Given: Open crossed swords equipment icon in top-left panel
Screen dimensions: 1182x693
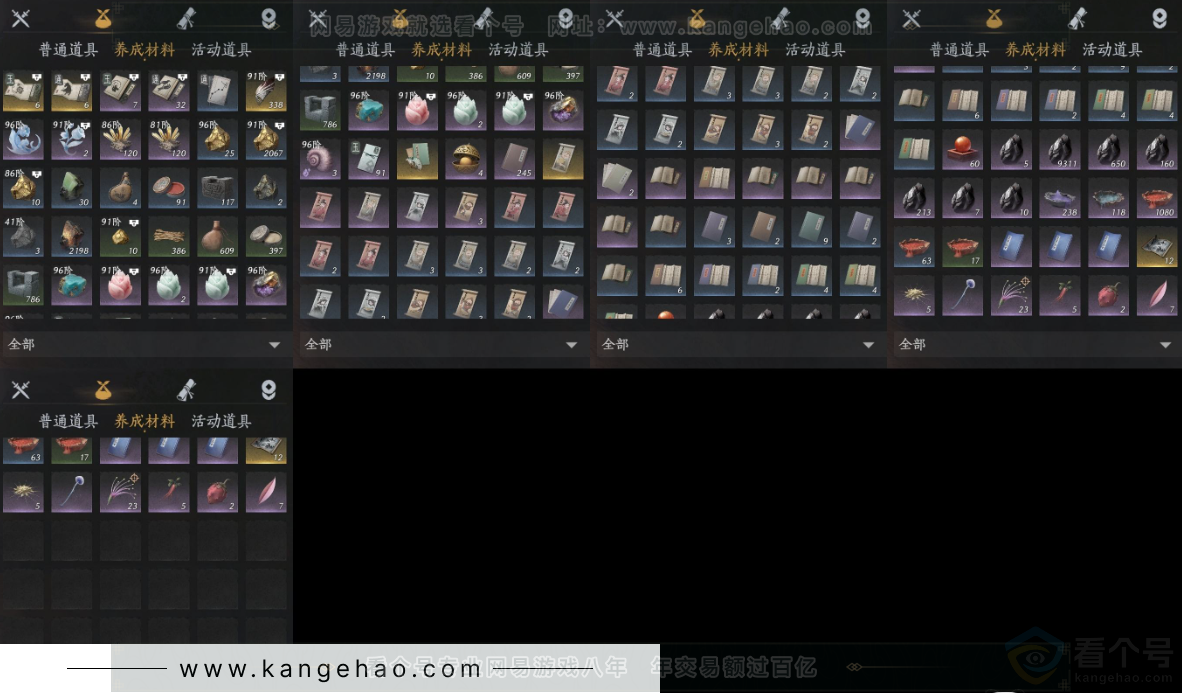Looking at the screenshot, I should (20, 18).
